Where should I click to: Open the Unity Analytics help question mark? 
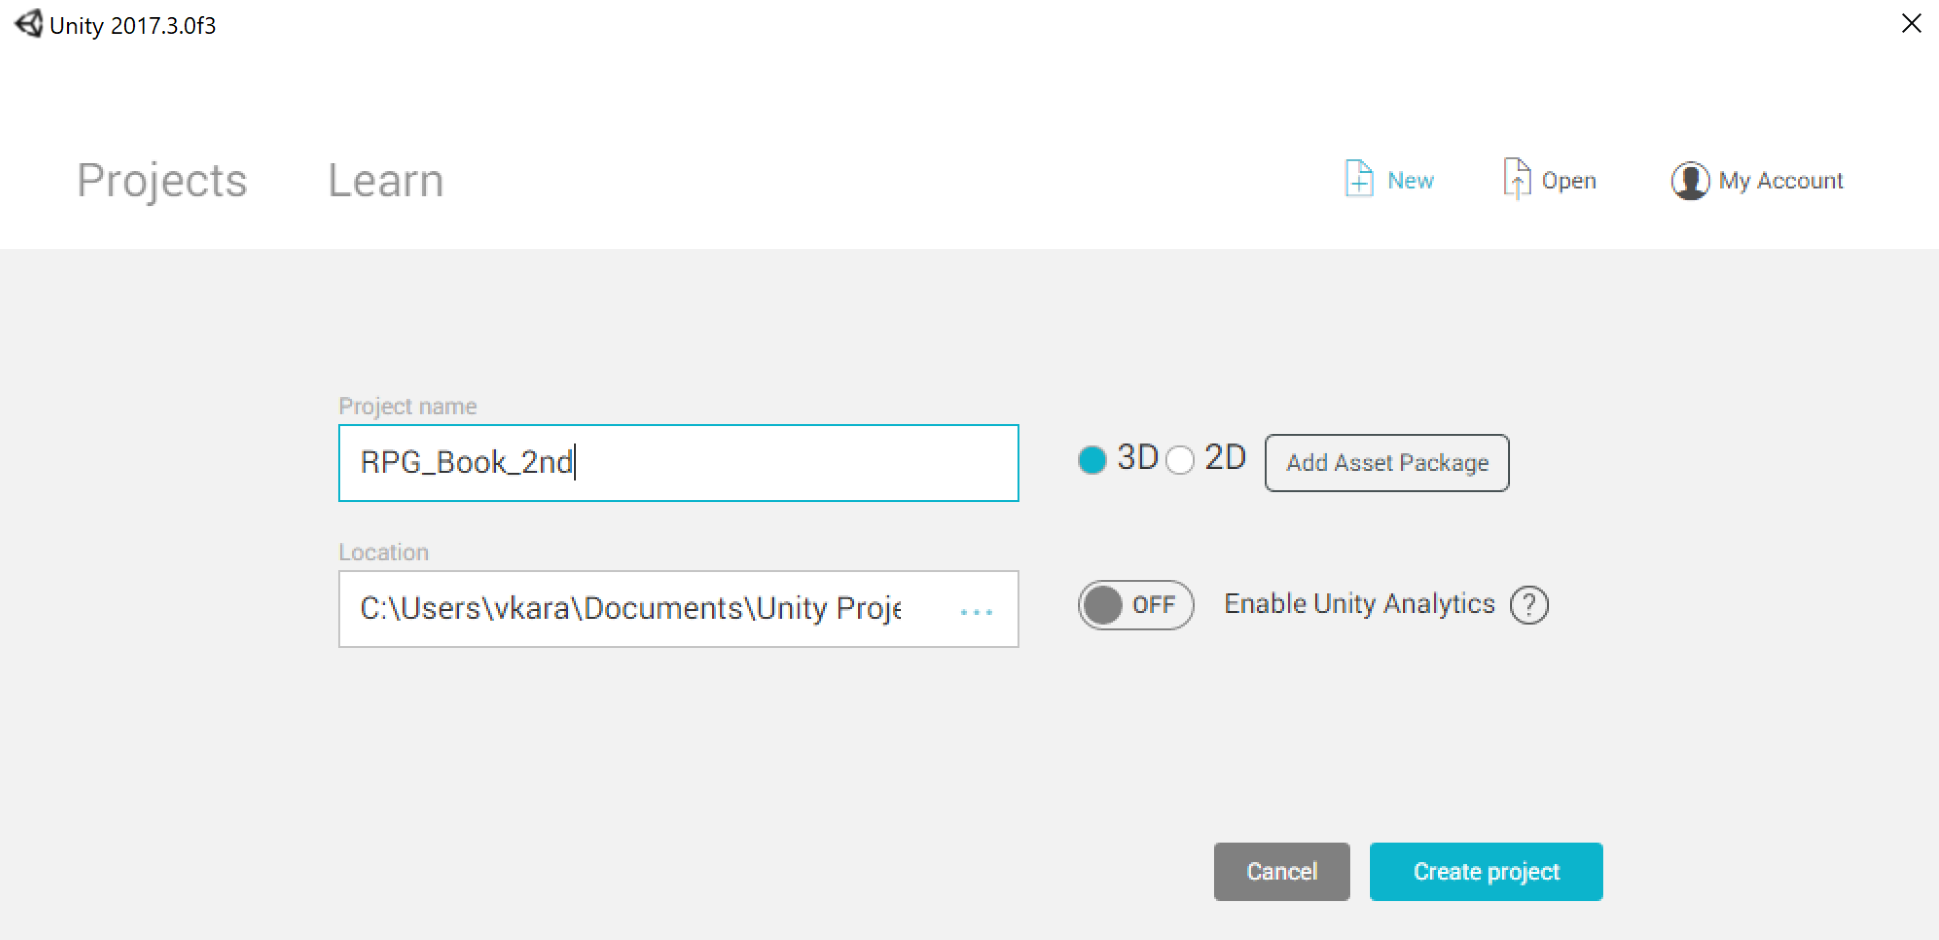(x=1529, y=605)
